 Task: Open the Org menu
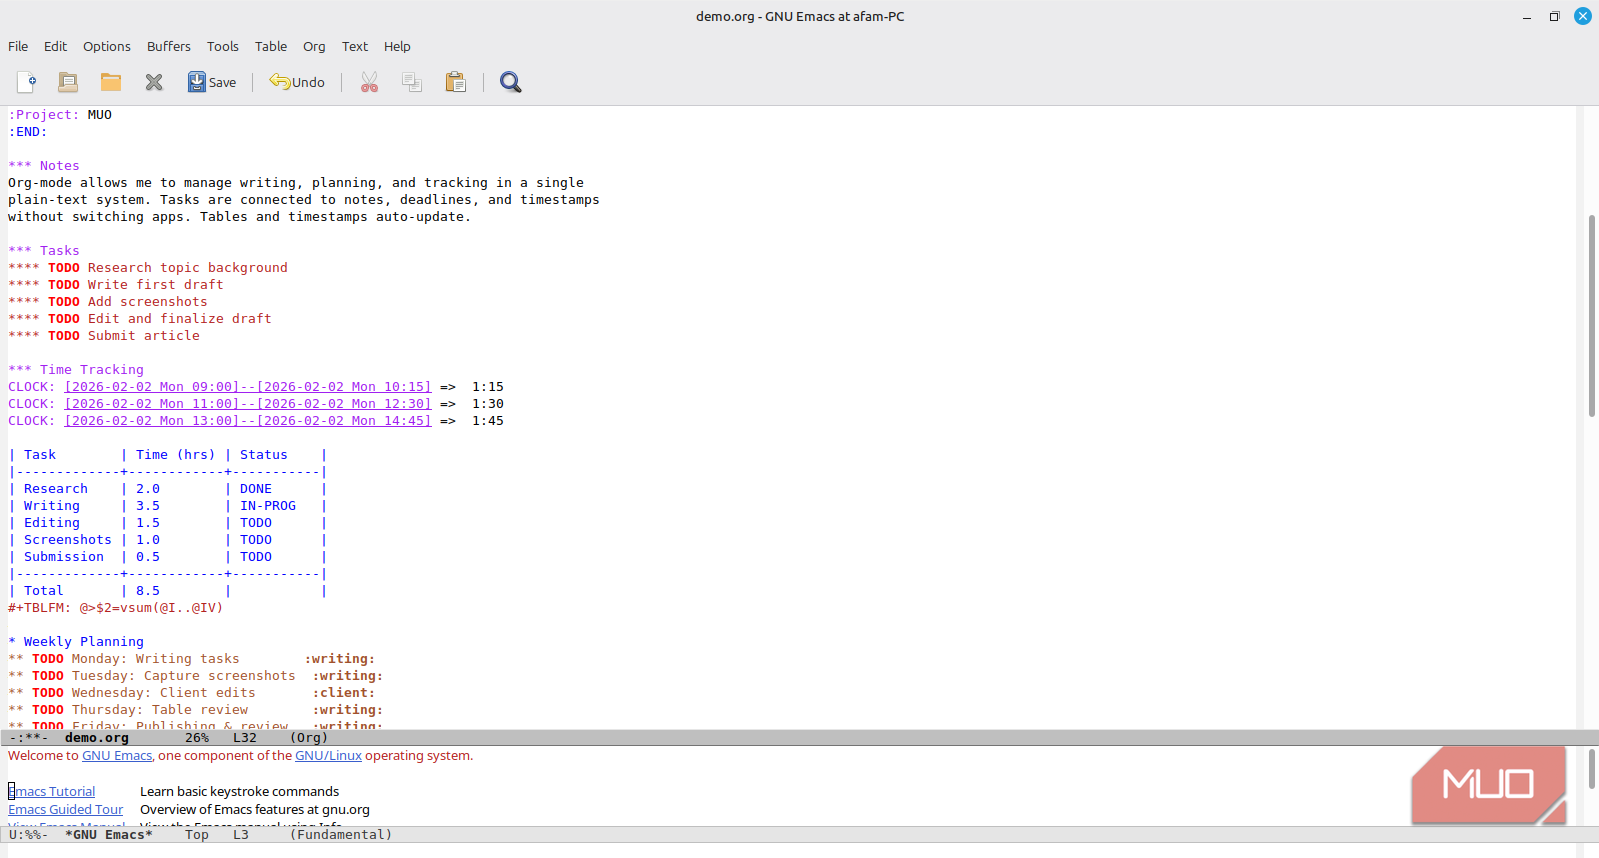[314, 46]
